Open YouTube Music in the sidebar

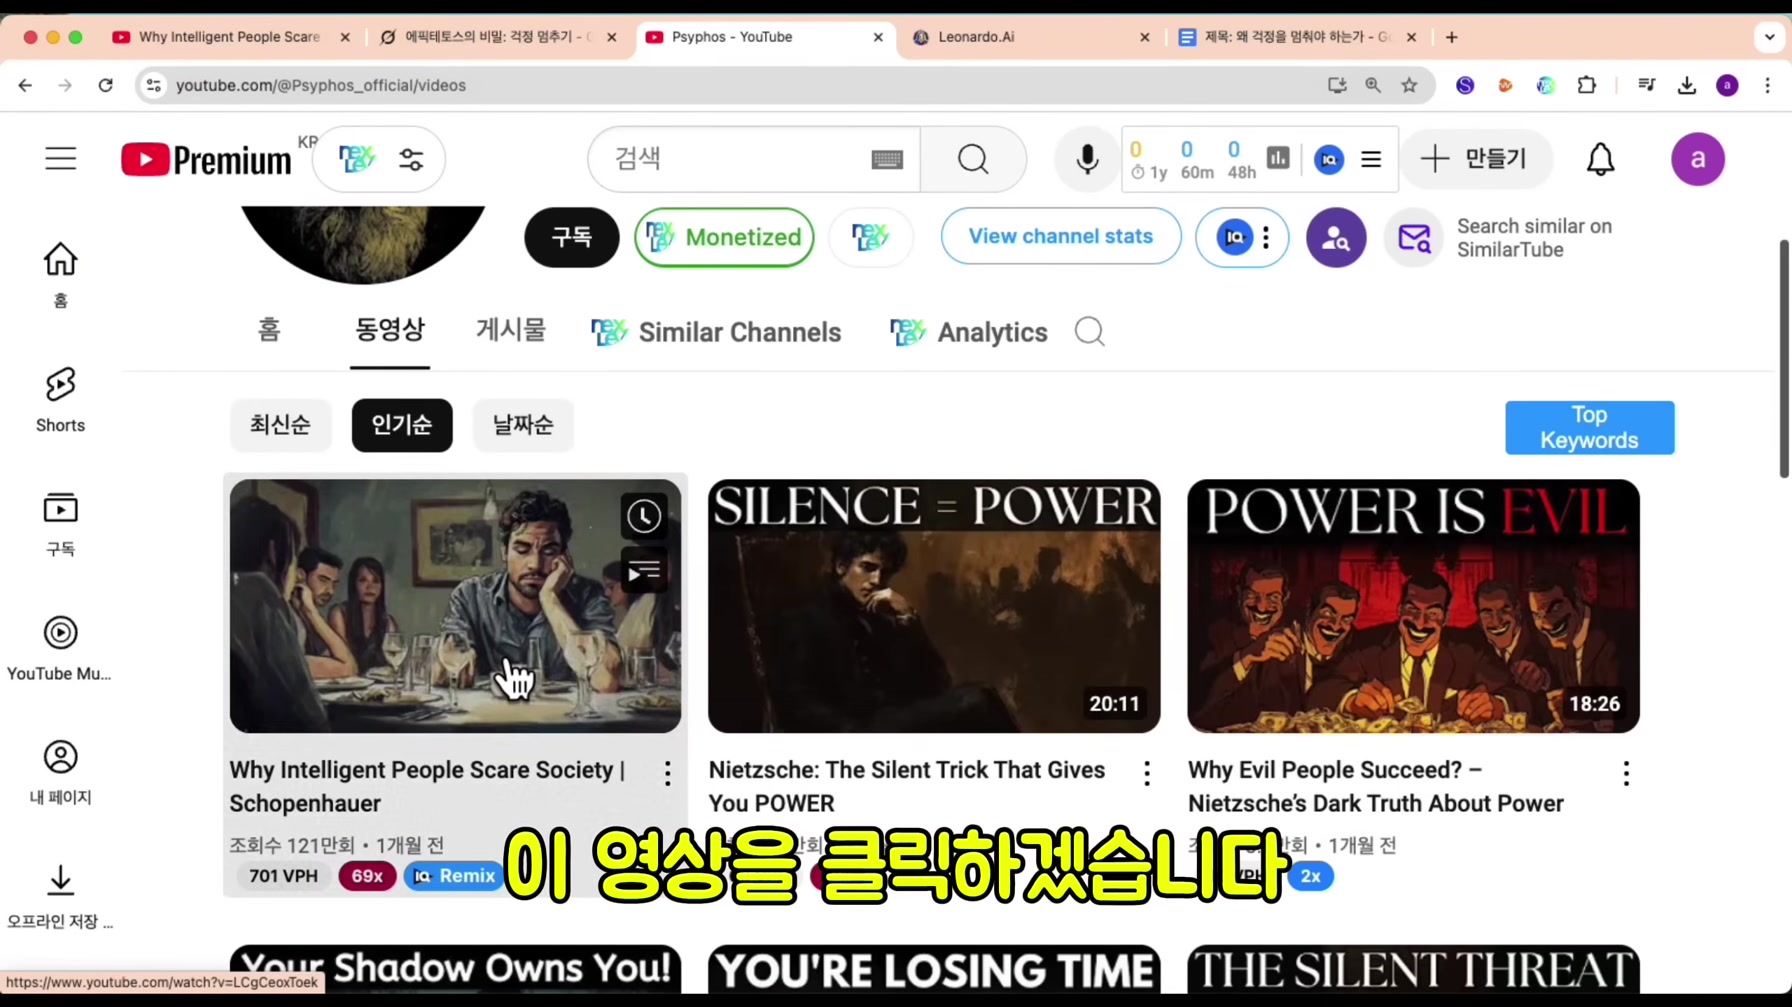coord(60,648)
